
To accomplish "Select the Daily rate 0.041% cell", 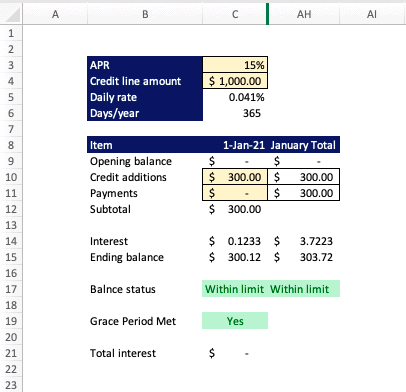I will tap(235, 97).
